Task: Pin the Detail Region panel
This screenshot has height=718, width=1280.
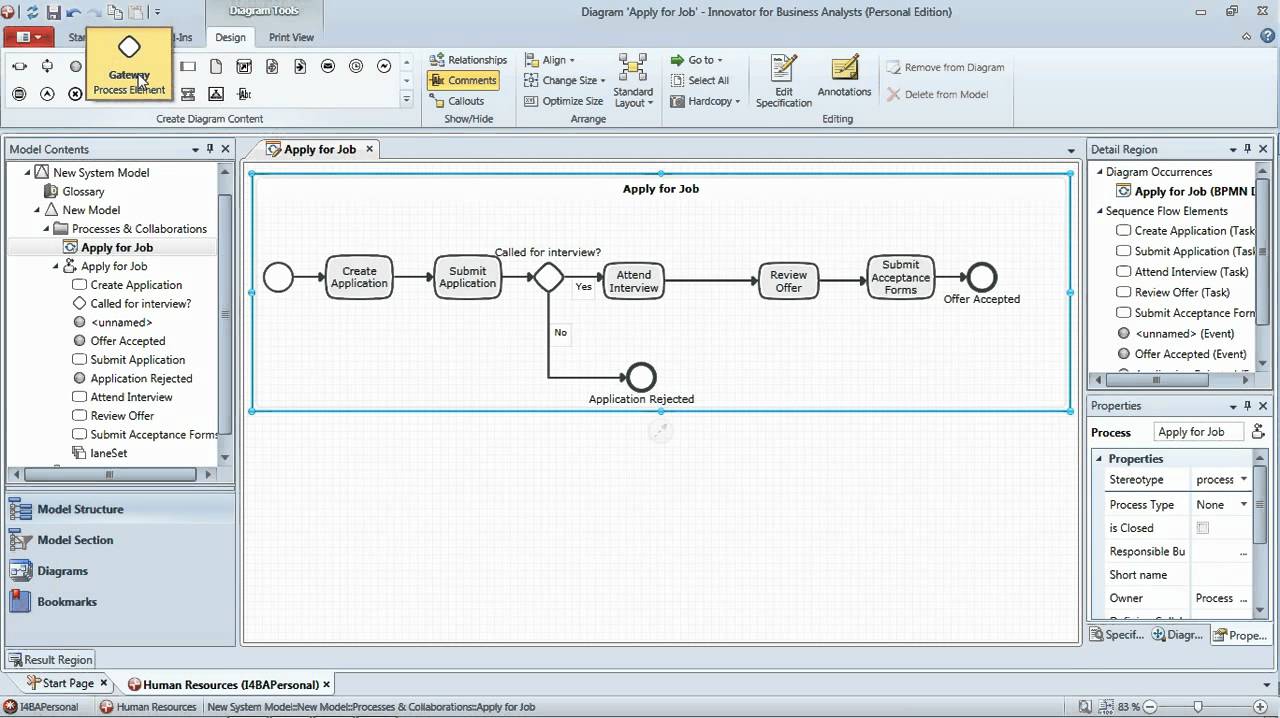Action: point(1247,149)
